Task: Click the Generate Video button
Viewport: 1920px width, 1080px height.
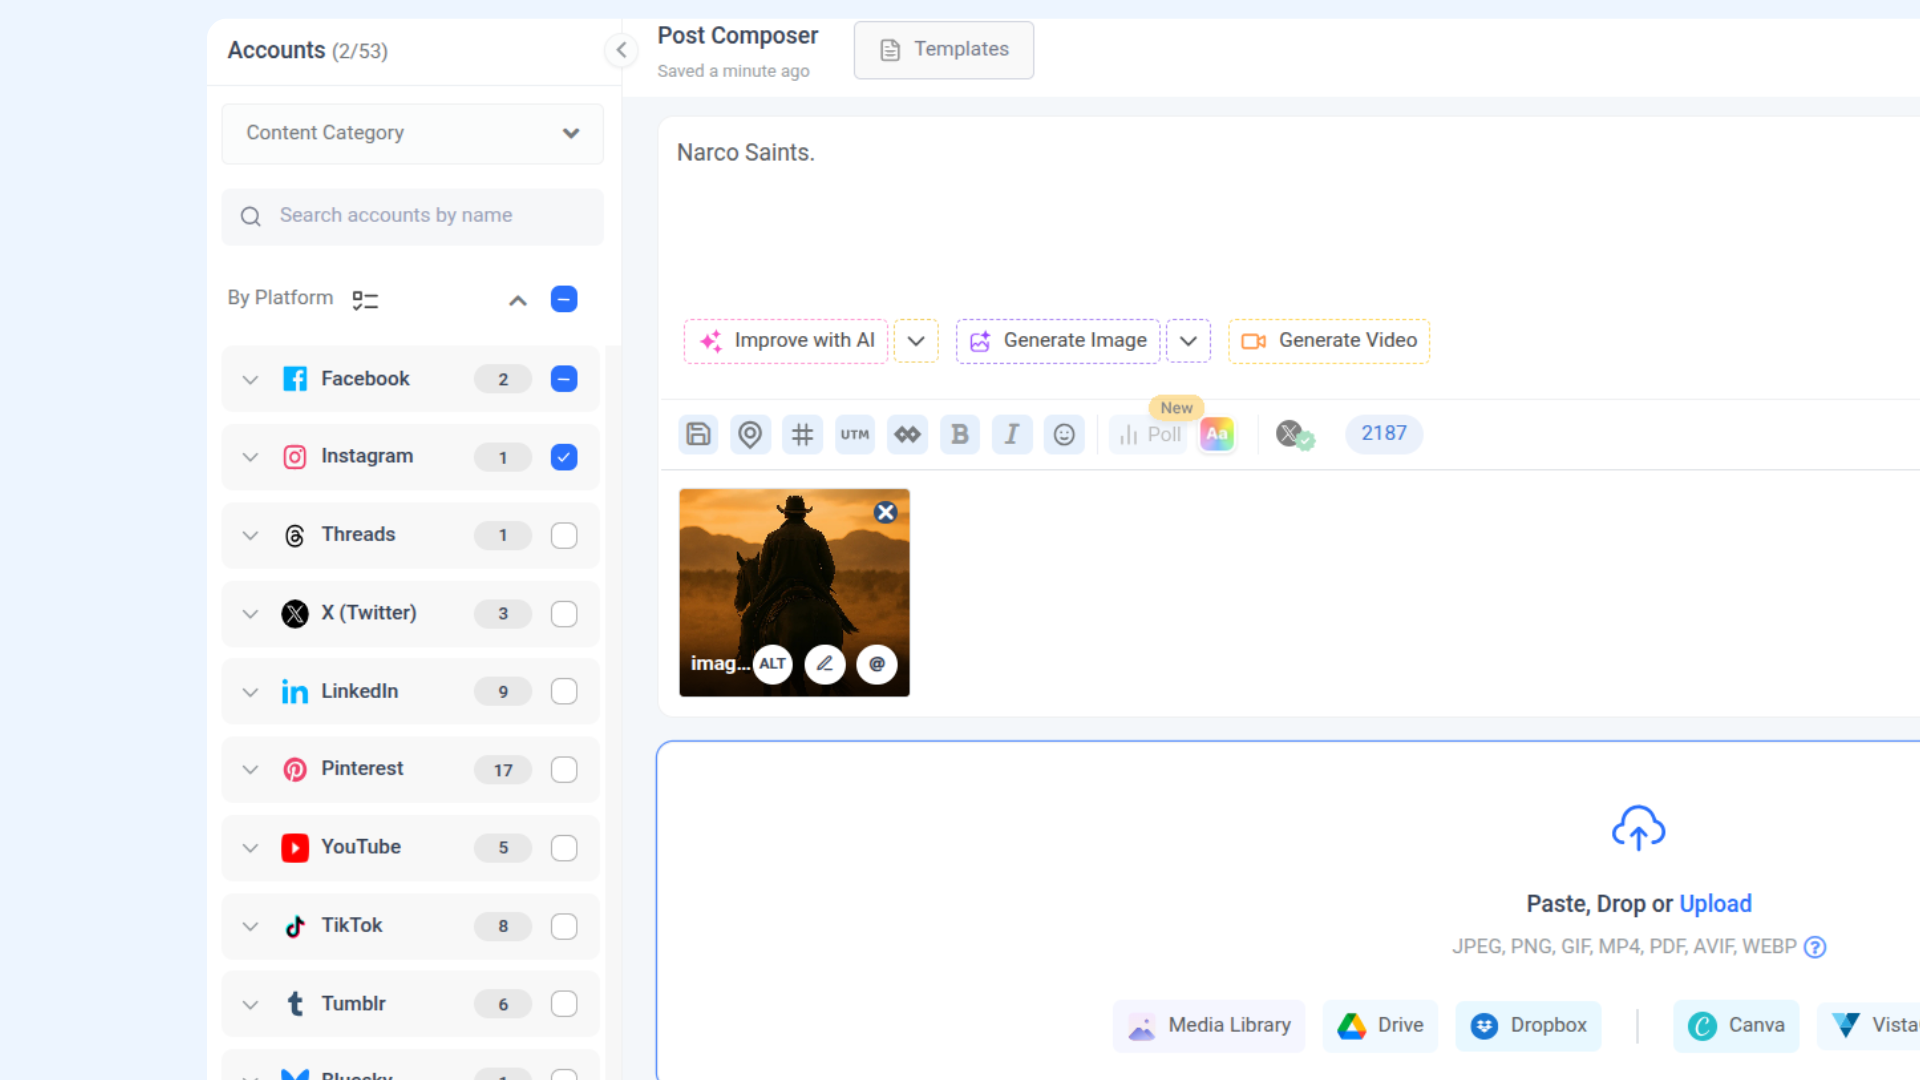Action: 1329,341
